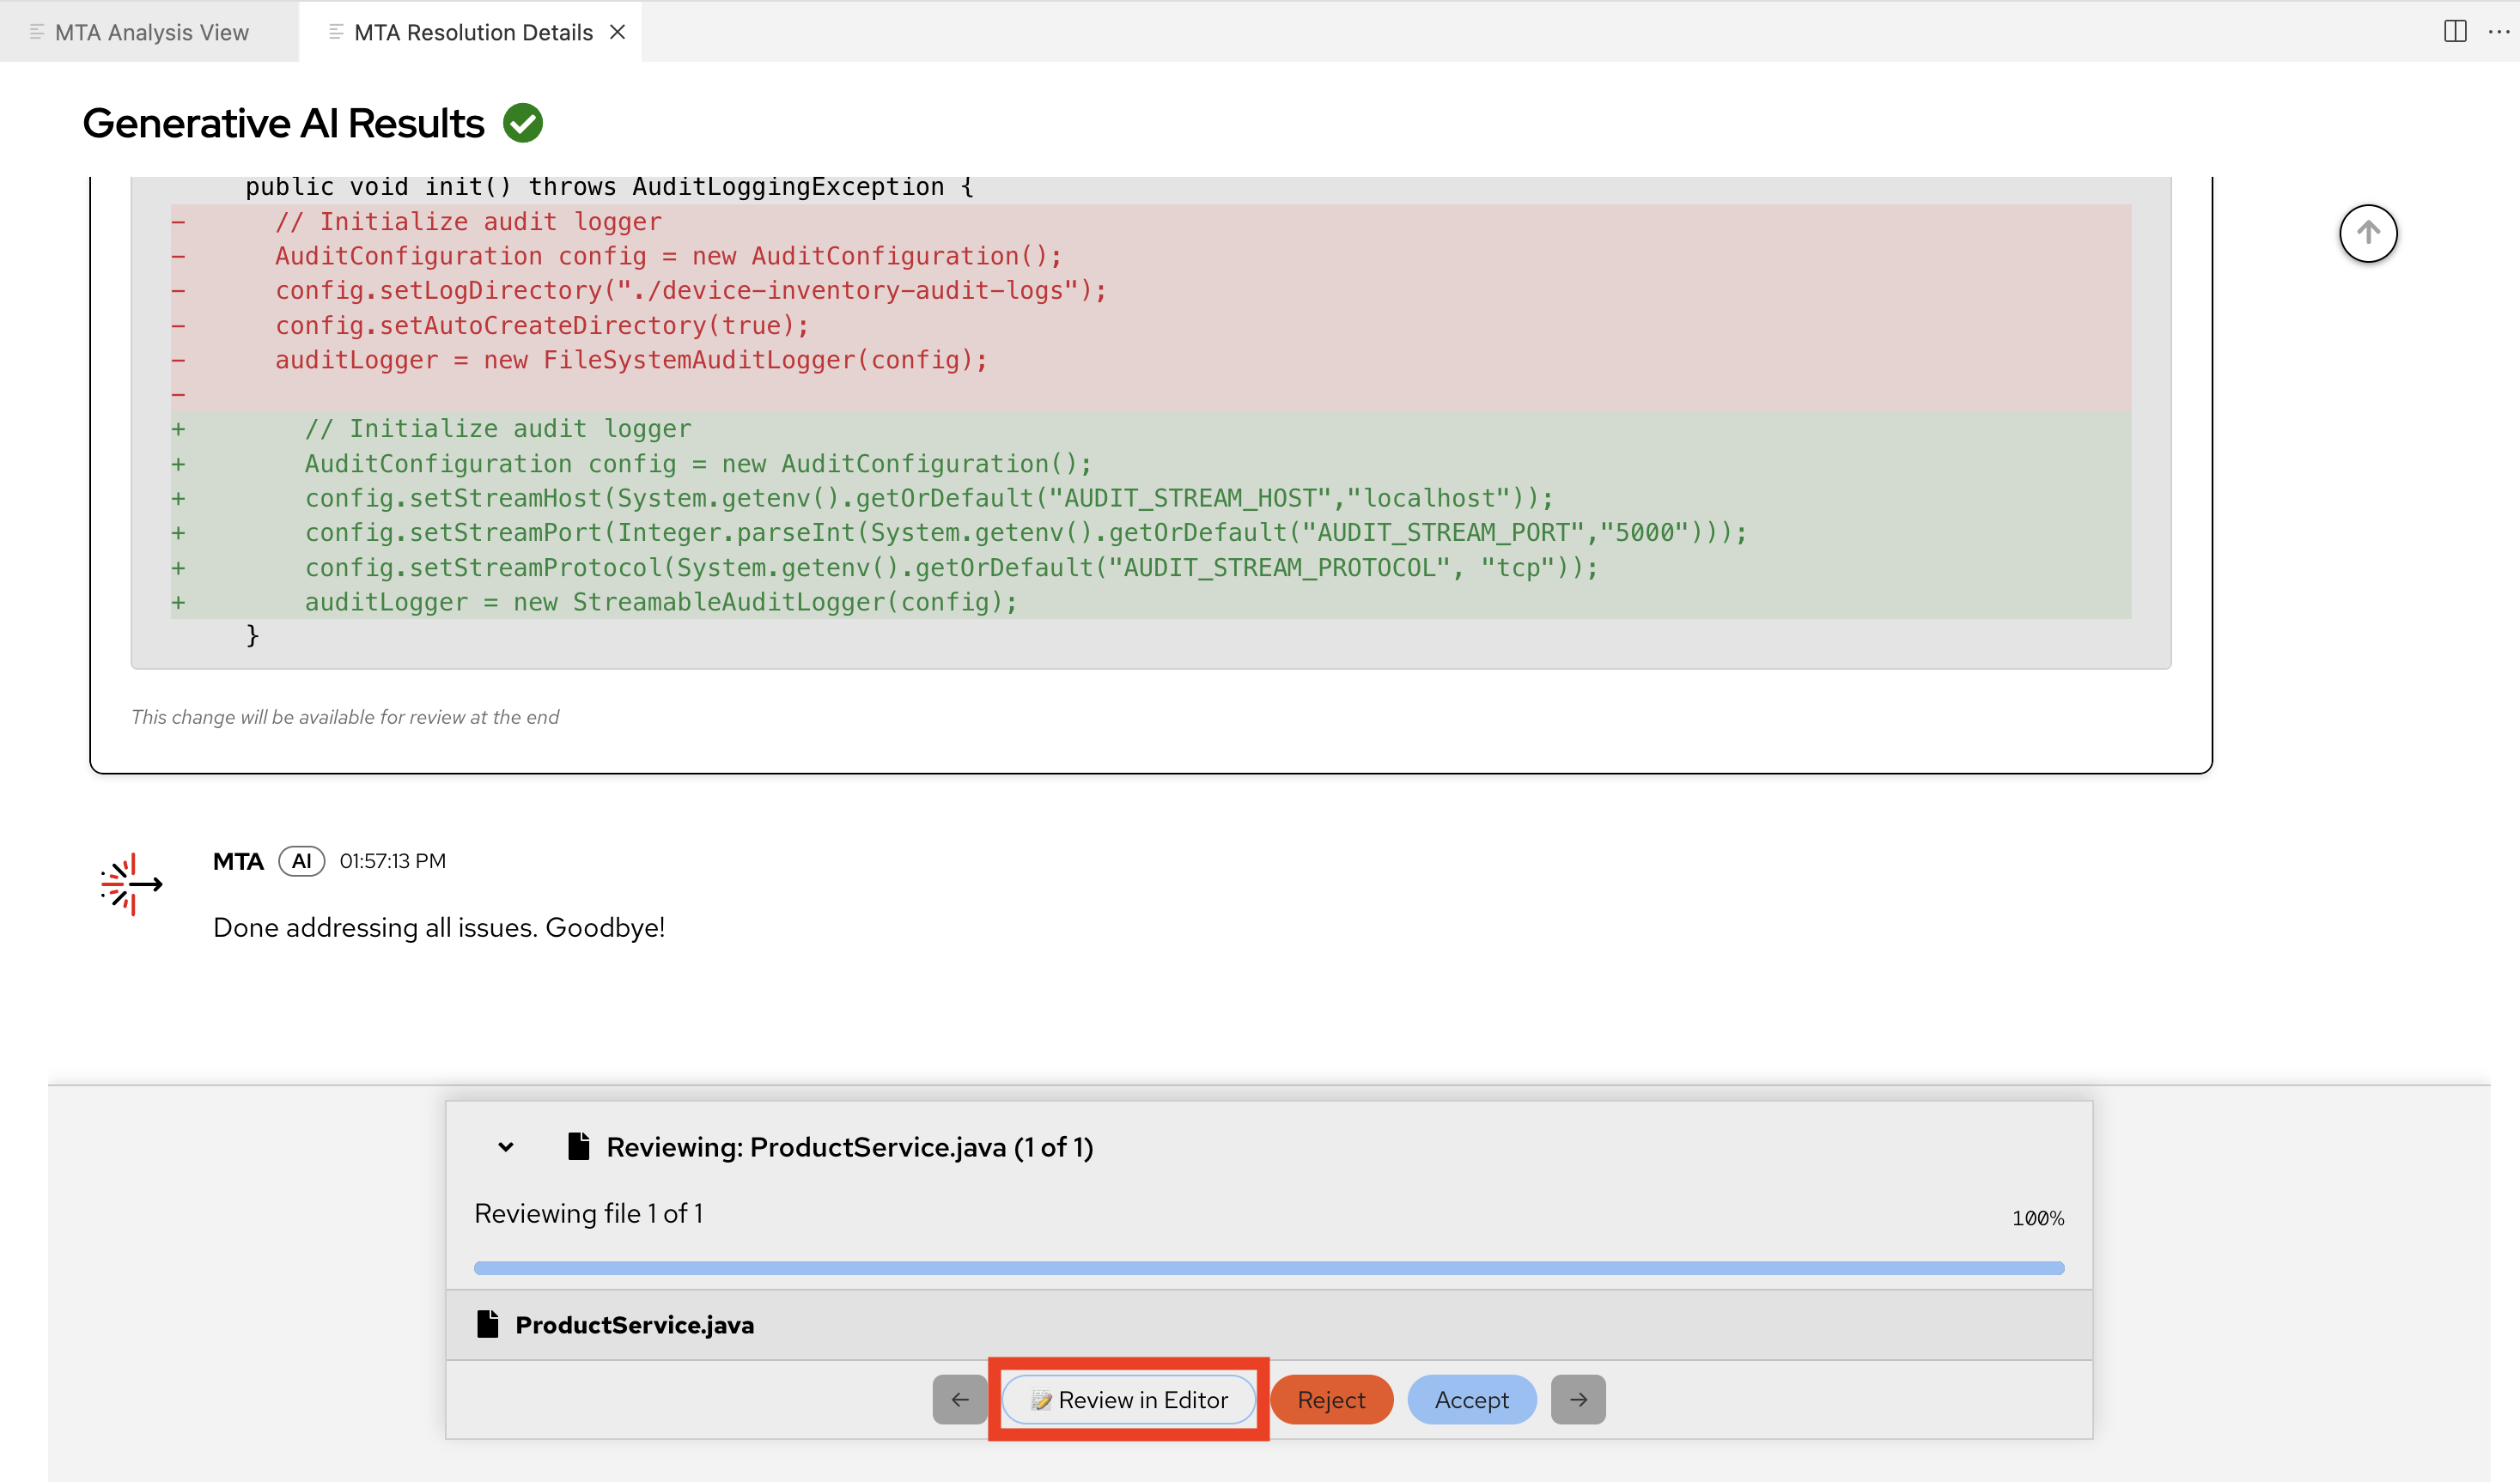Accept the ProductService.java change
The width and height of the screenshot is (2520, 1482).
click(x=1471, y=1399)
